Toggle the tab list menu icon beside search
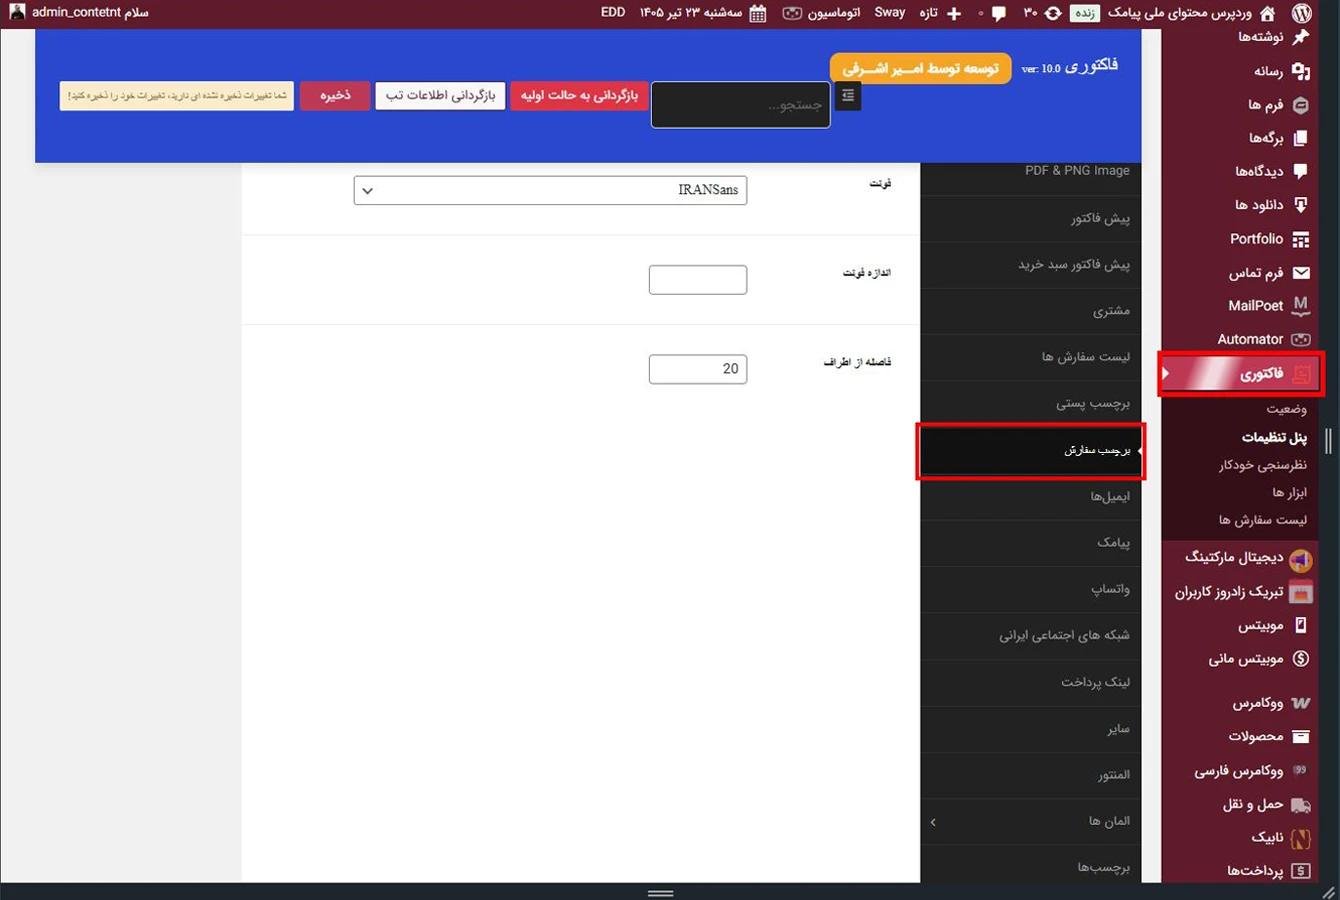 (x=848, y=96)
